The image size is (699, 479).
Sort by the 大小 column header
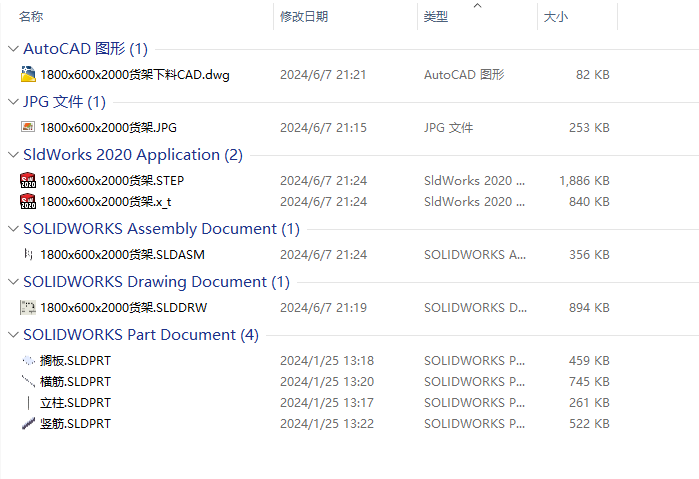[556, 17]
